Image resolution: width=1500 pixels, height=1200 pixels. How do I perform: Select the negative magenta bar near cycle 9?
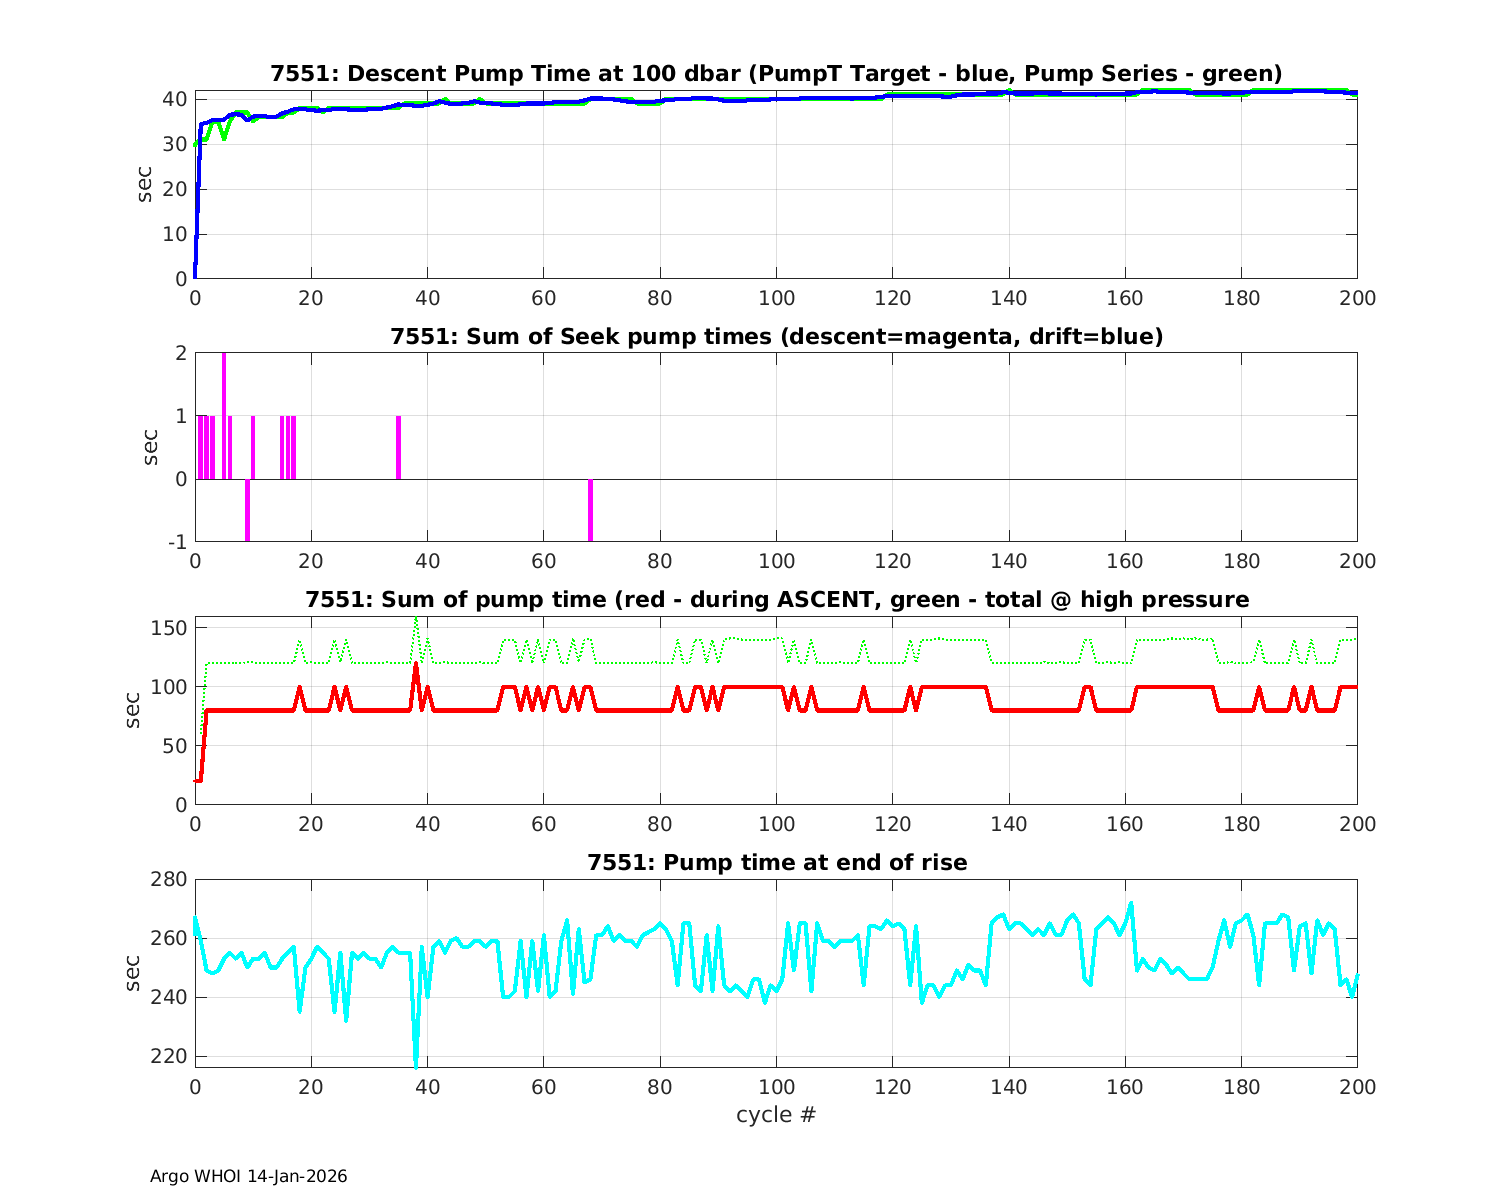pos(247,510)
